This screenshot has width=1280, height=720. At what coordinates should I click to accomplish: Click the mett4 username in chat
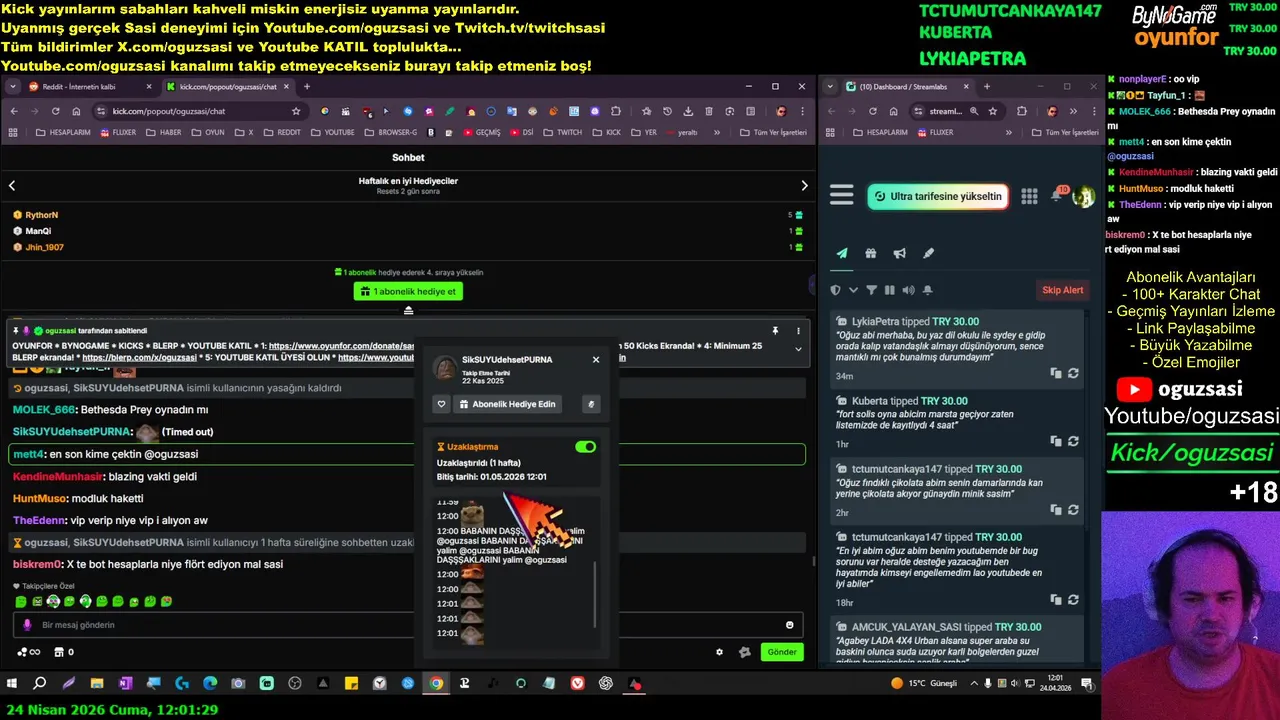click(x=28, y=454)
